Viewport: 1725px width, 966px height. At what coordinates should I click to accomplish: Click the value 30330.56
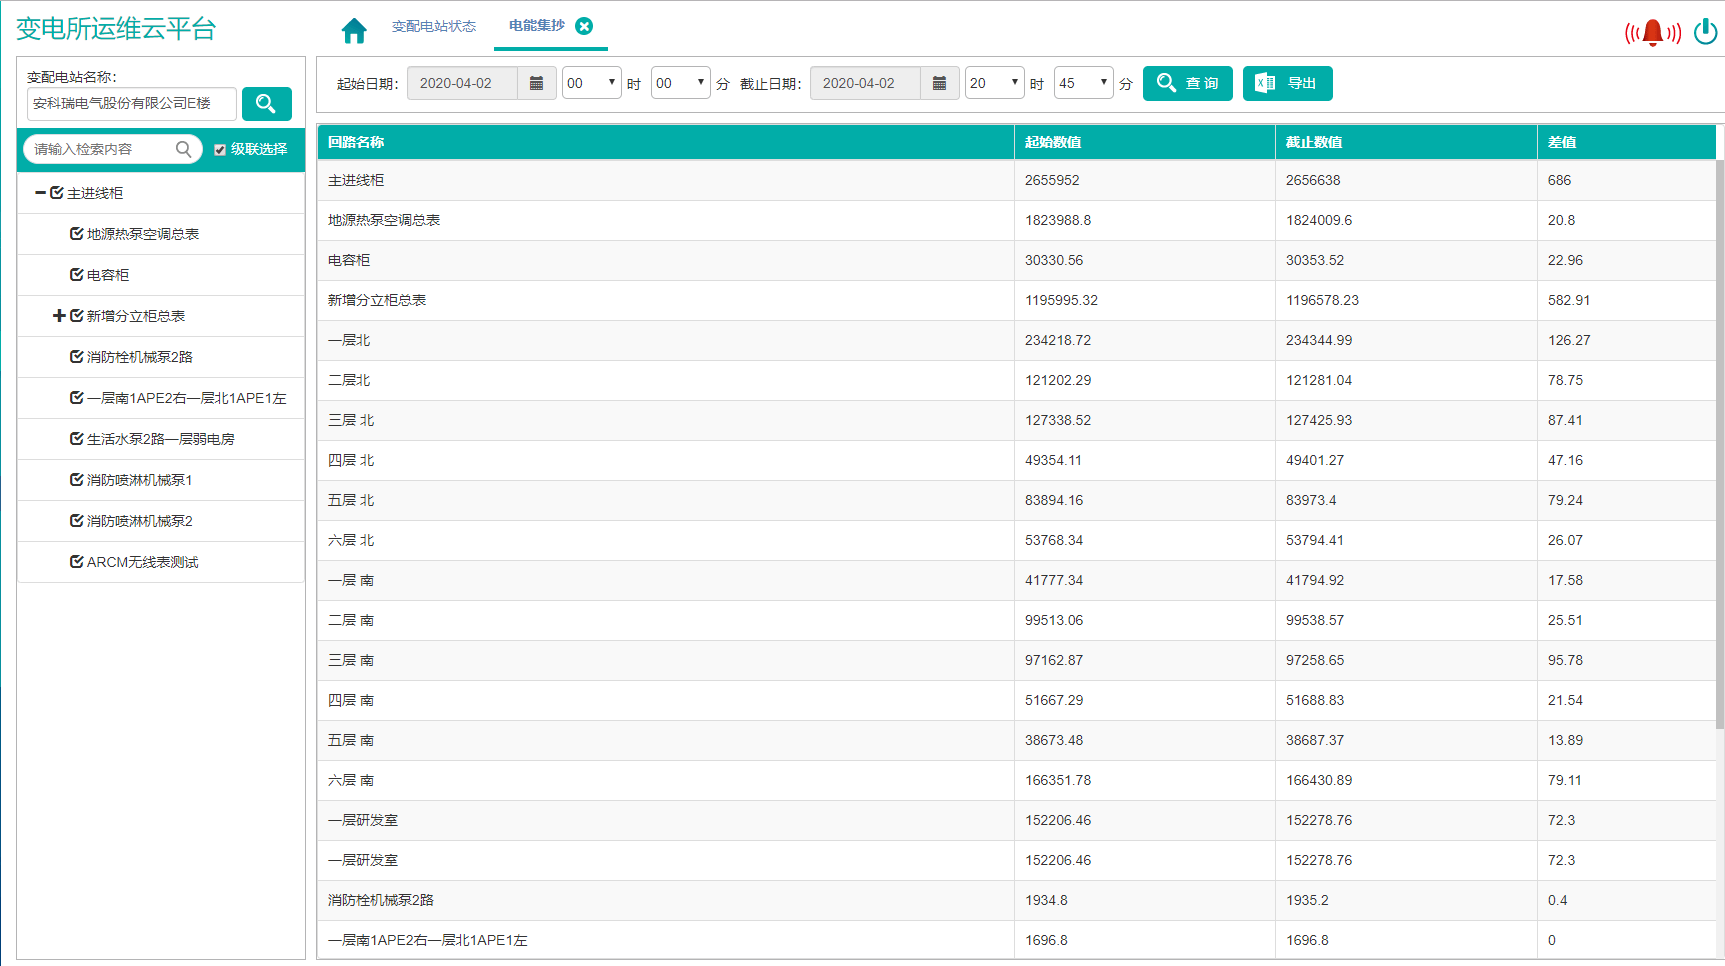pos(1054,260)
